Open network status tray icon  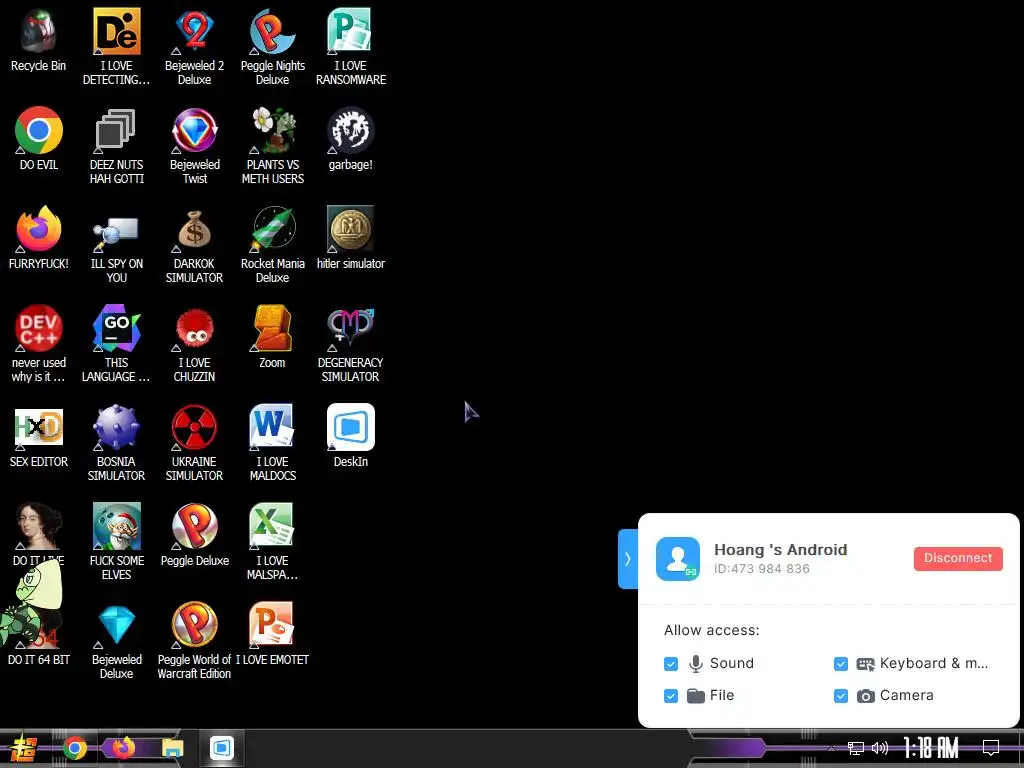click(855, 748)
